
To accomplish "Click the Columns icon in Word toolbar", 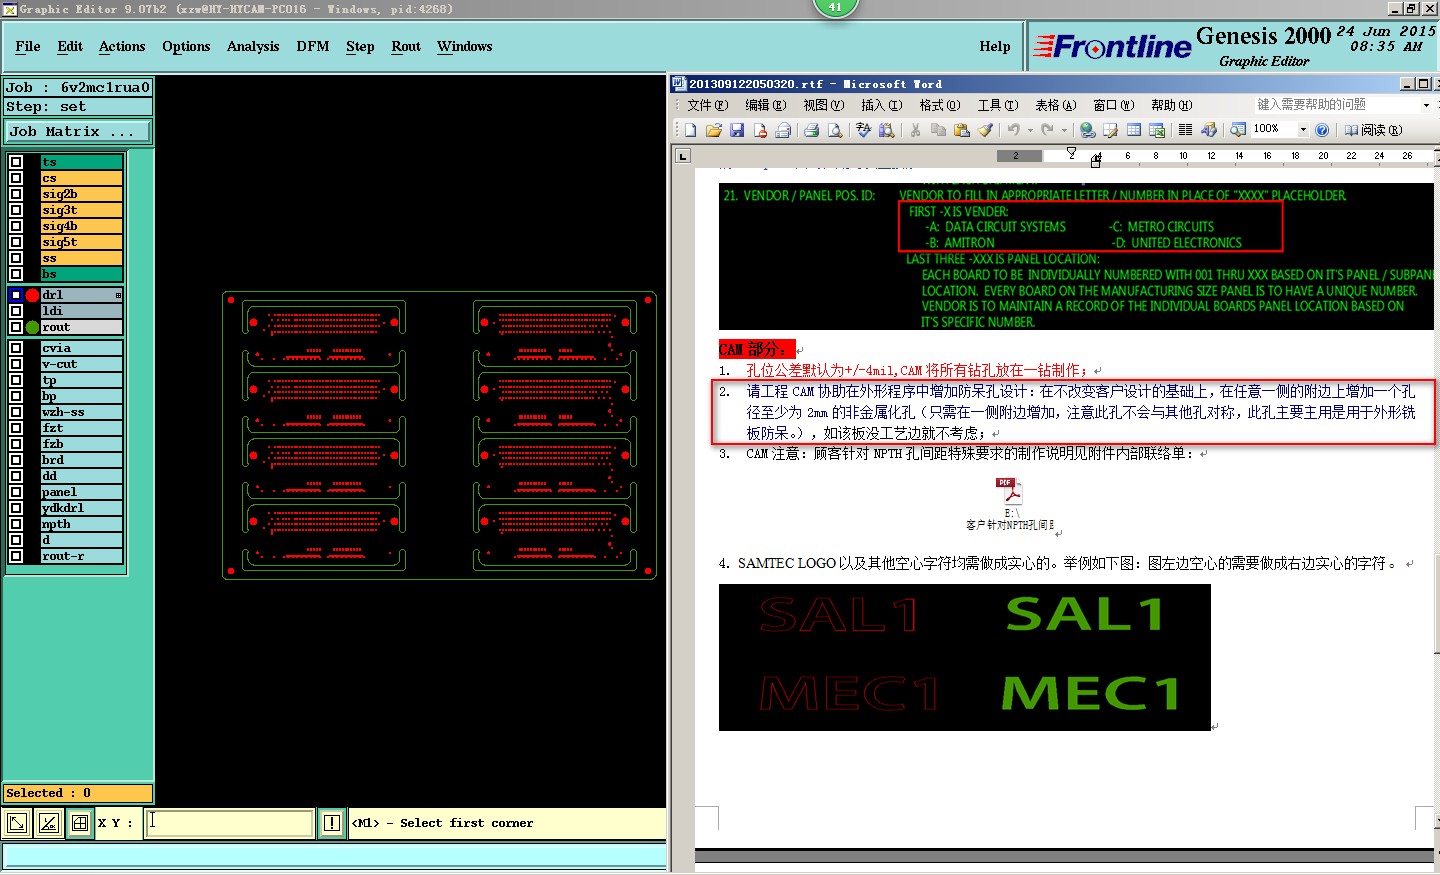I will (1185, 130).
